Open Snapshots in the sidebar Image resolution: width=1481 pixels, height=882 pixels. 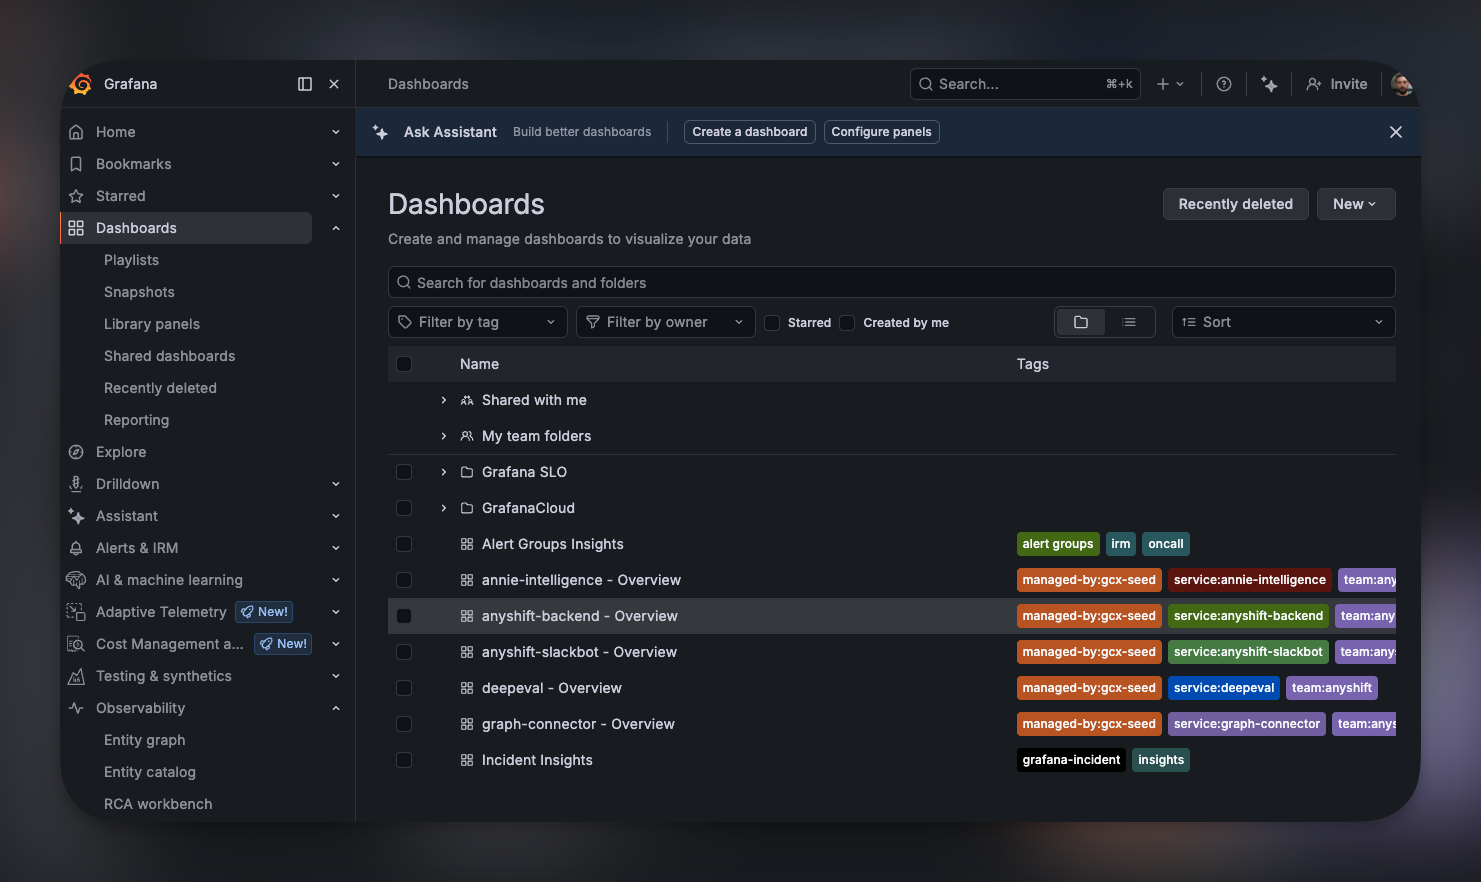click(x=139, y=292)
